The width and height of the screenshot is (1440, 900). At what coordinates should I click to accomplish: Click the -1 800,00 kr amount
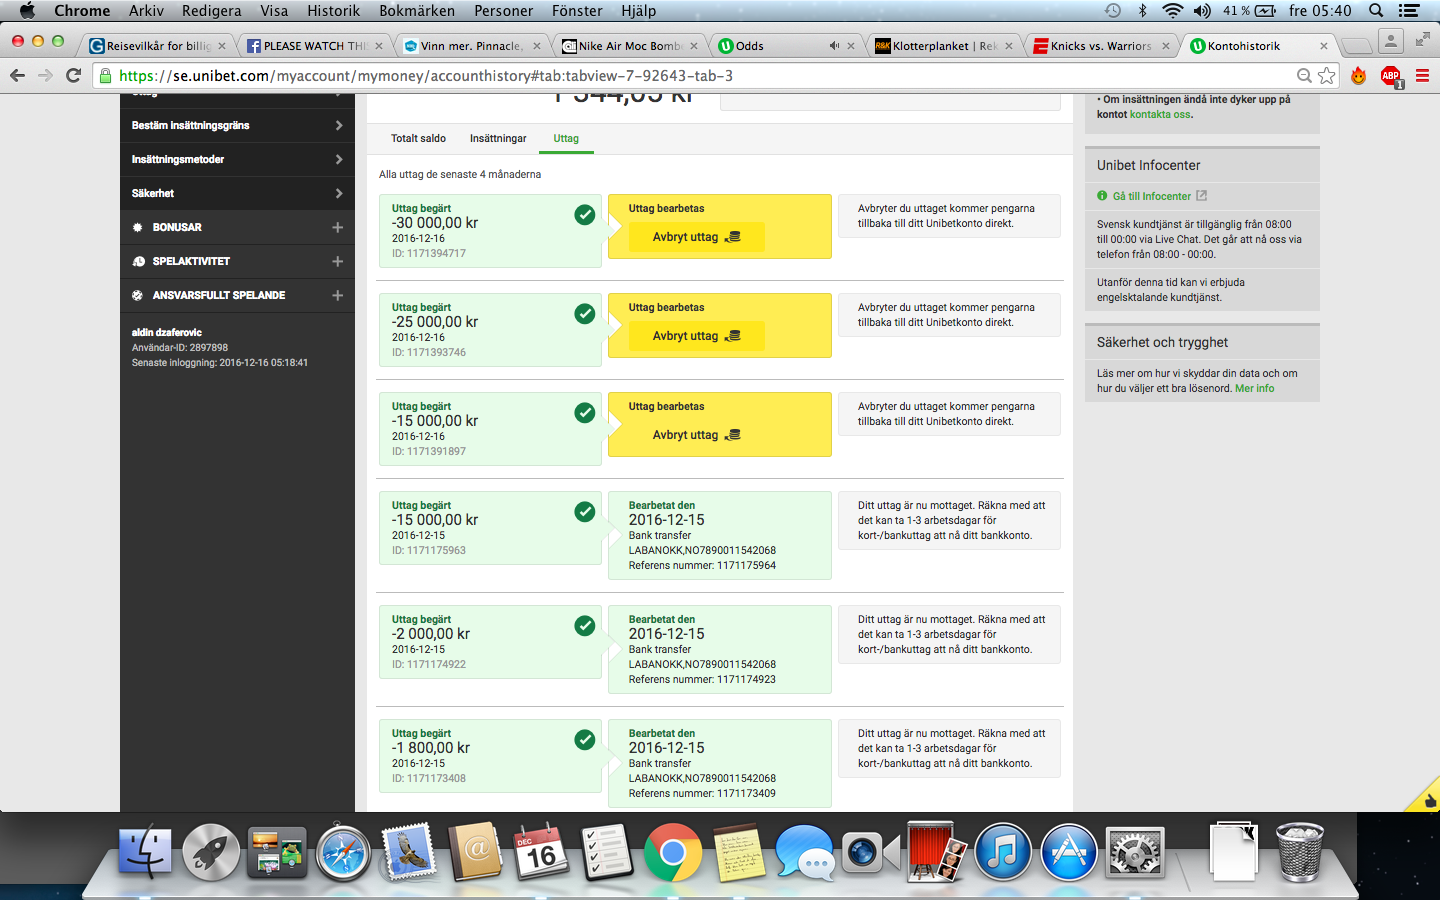[431, 747]
